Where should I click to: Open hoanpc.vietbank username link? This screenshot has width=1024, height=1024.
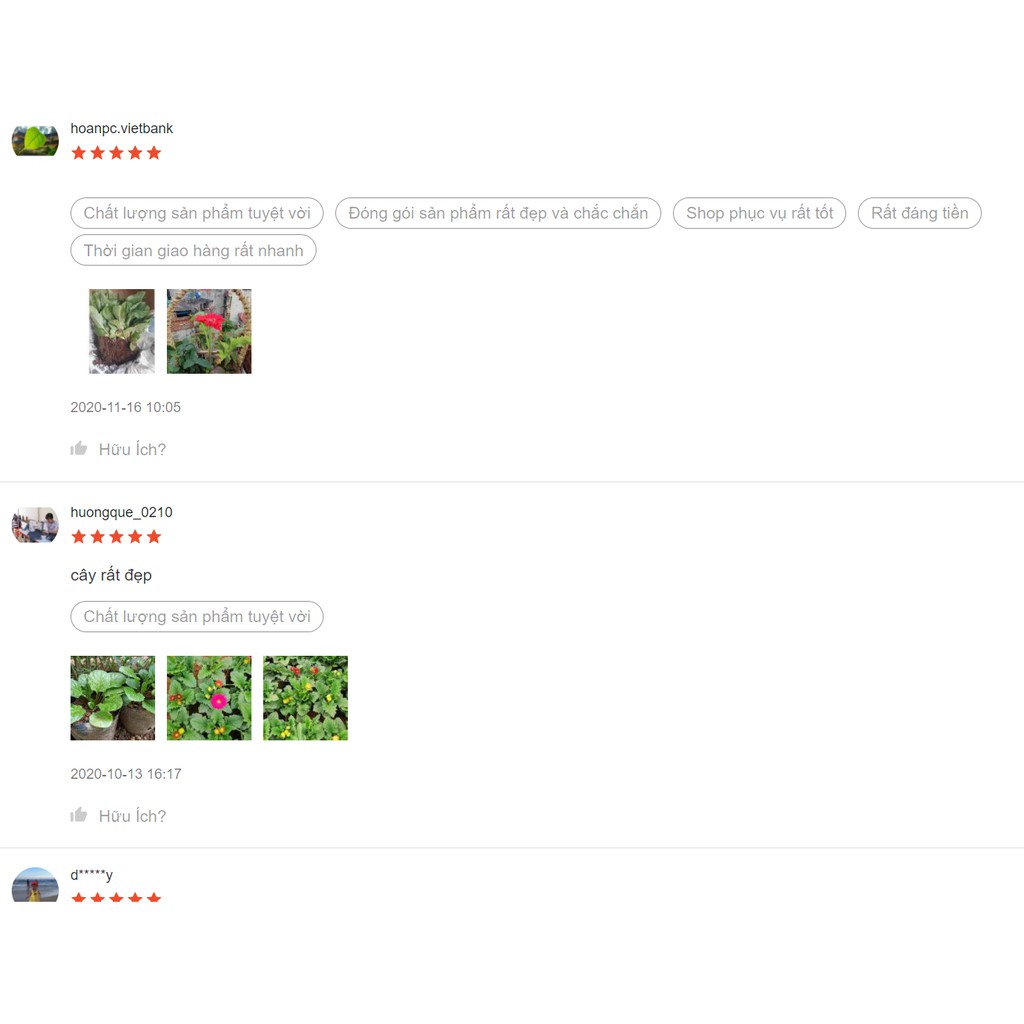[121, 128]
